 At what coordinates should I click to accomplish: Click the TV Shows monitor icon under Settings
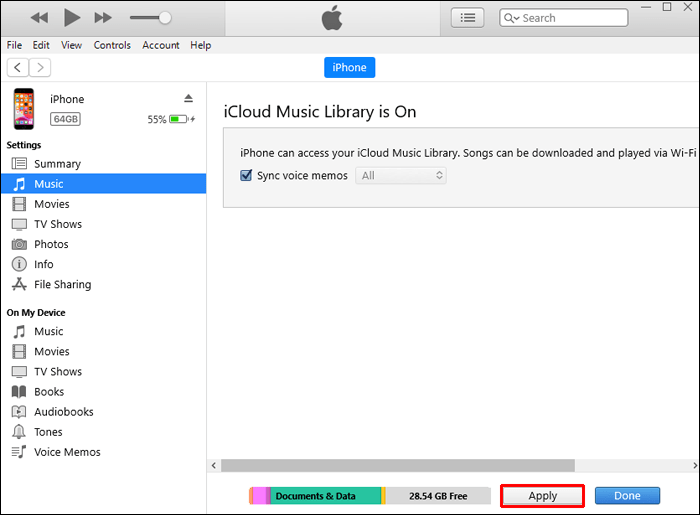click(19, 224)
